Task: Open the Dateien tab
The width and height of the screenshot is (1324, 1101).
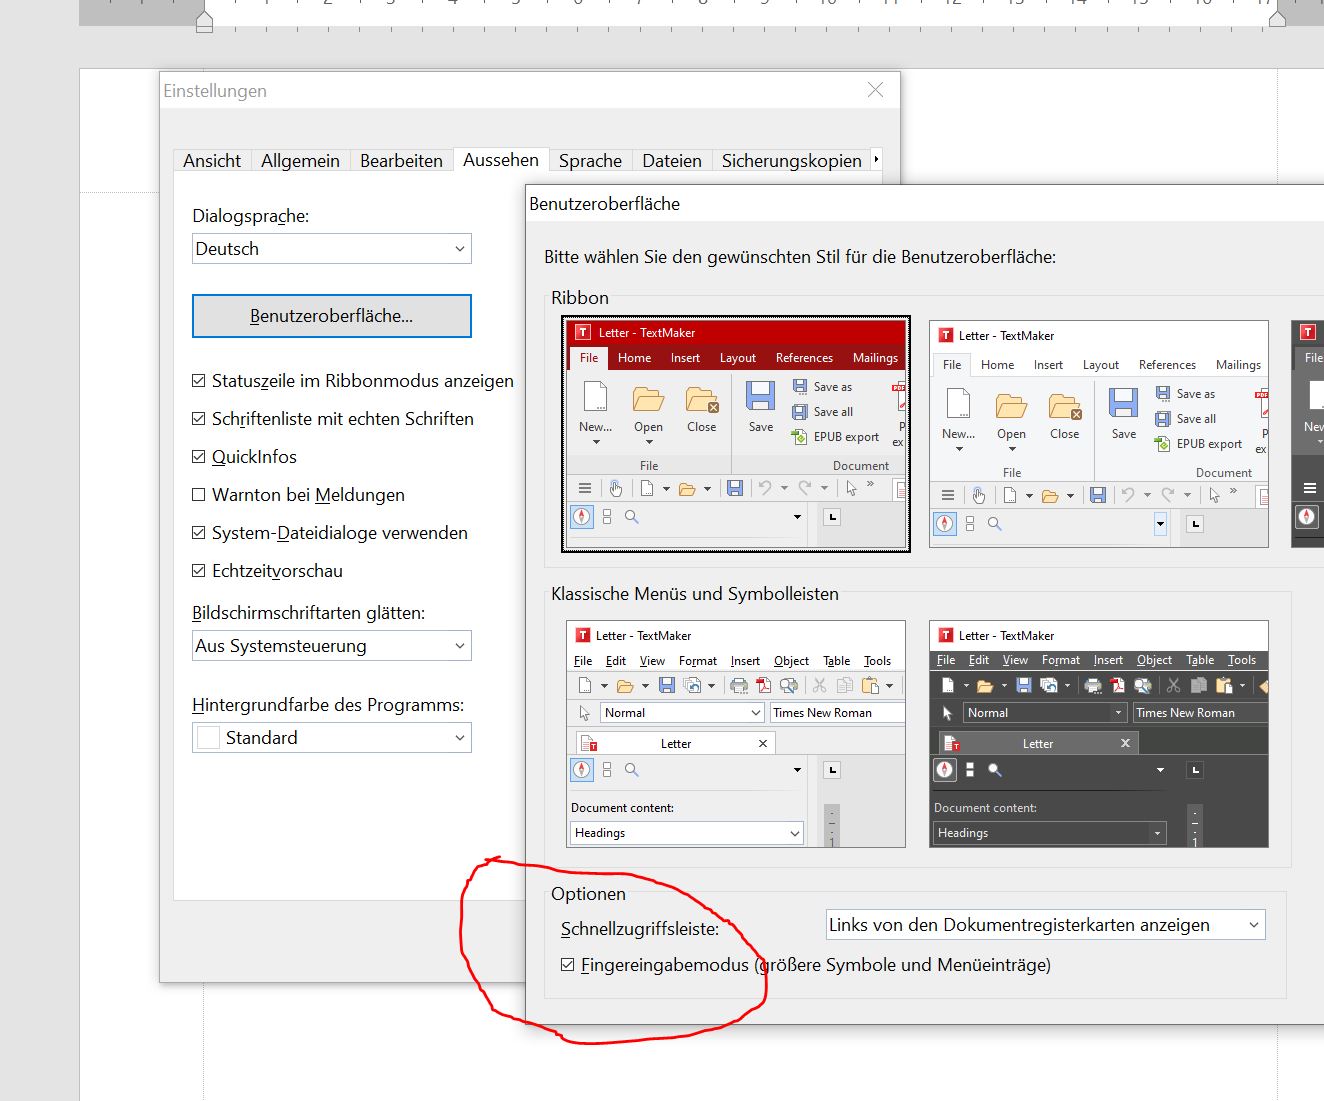Action: (x=672, y=161)
